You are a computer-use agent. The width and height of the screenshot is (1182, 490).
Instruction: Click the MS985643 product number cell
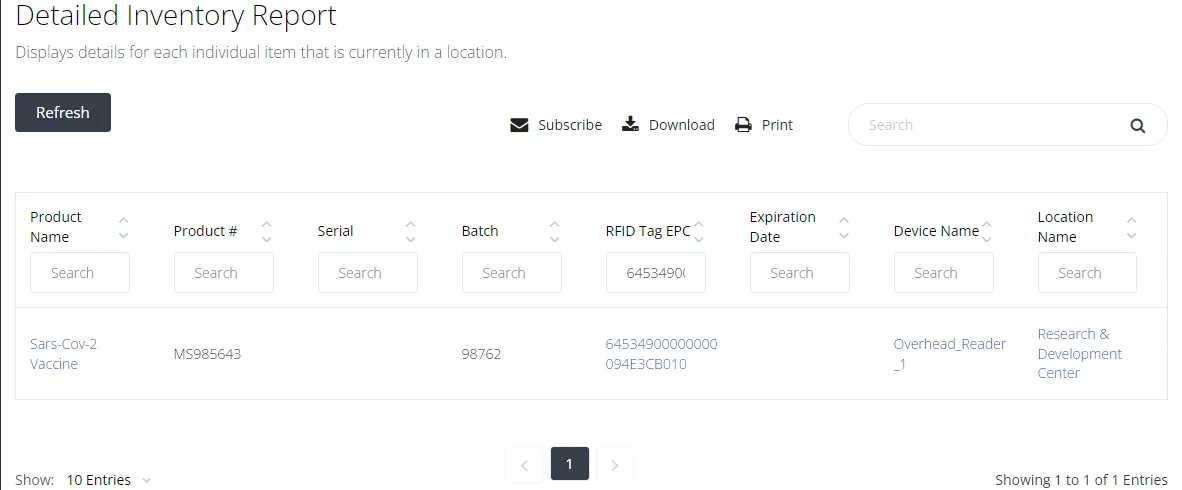point(207,354)
